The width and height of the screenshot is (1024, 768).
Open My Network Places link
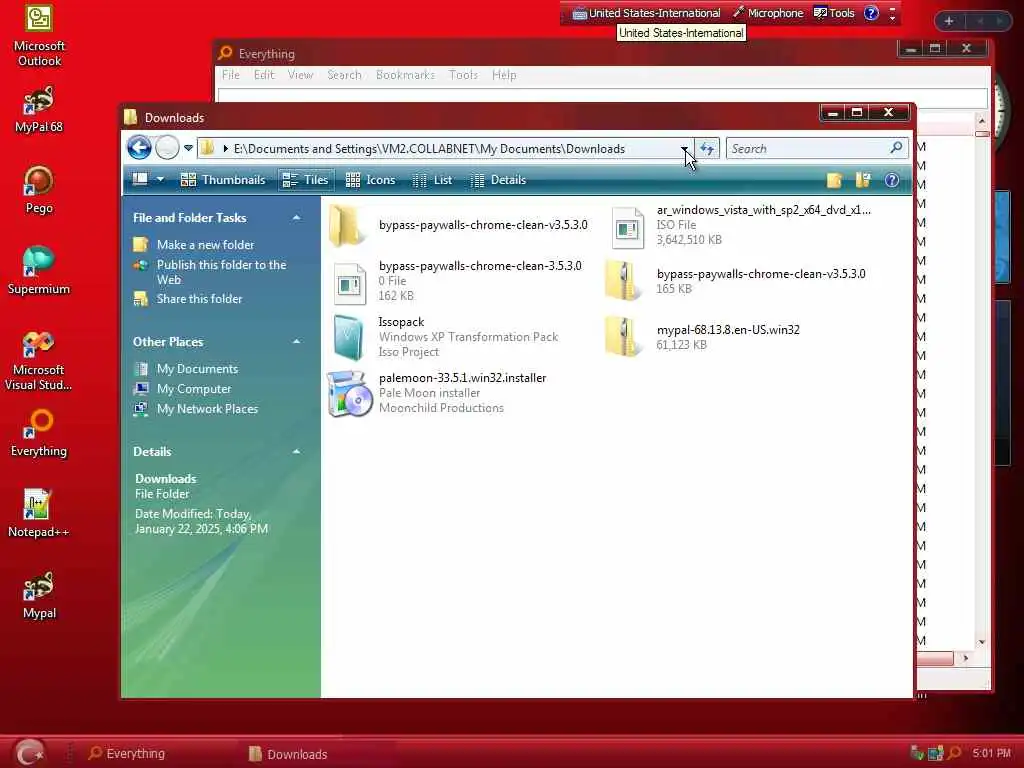coord(207,409)
